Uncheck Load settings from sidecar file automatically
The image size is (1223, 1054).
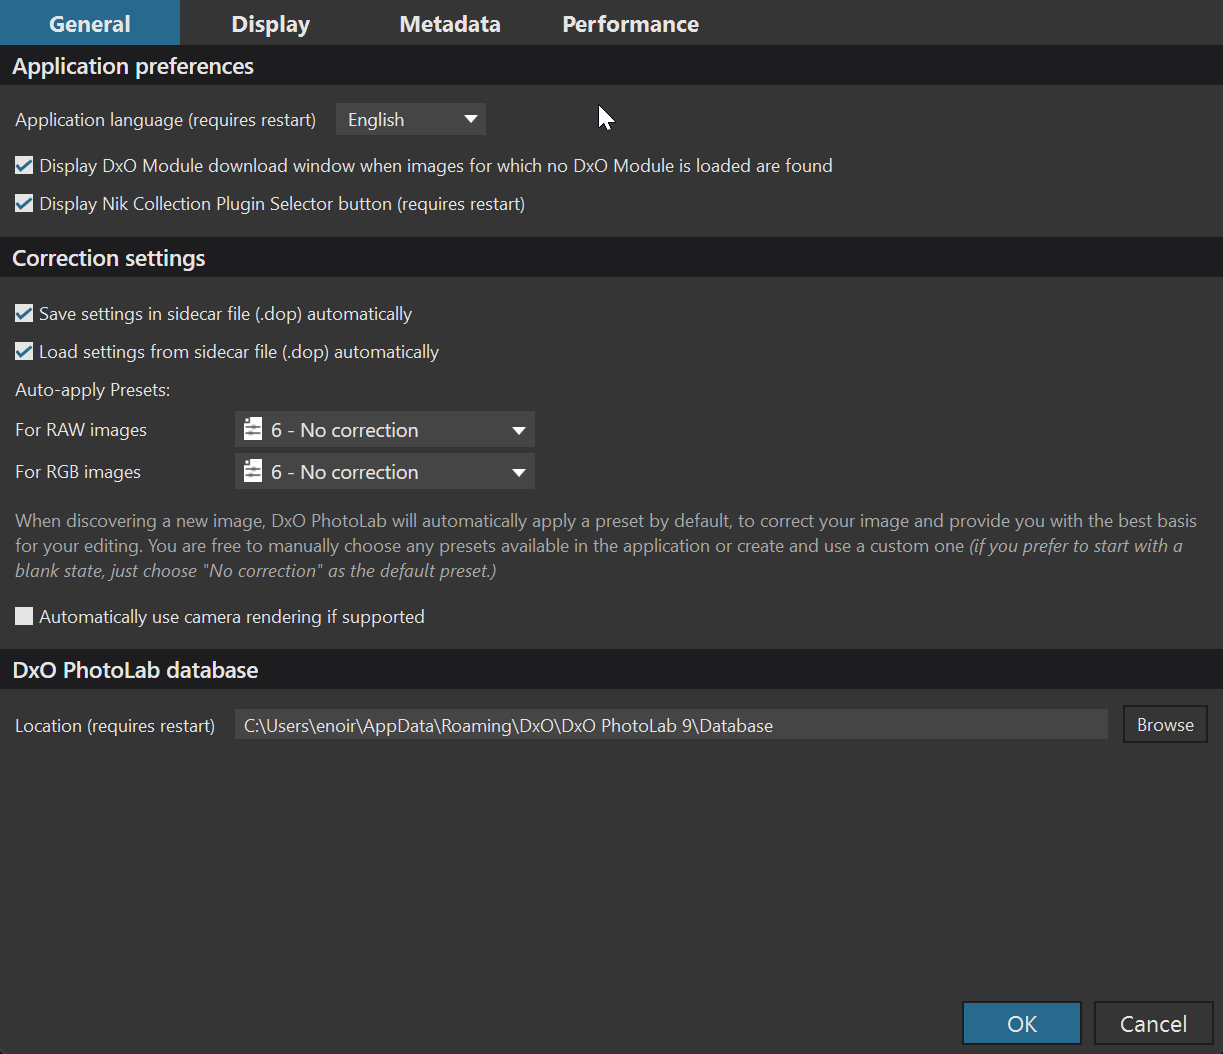(24, 352)
